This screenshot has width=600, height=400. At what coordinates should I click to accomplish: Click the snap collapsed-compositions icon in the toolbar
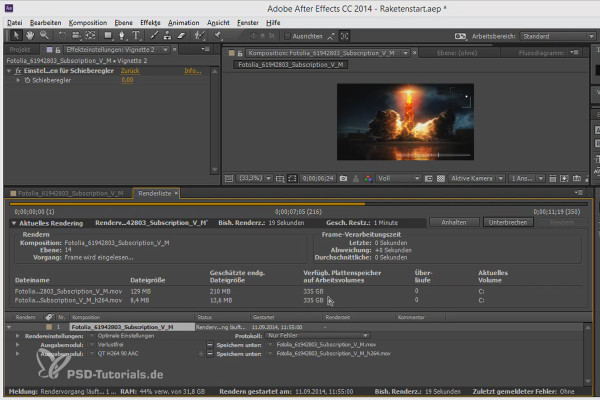click(x=344, y=36)
